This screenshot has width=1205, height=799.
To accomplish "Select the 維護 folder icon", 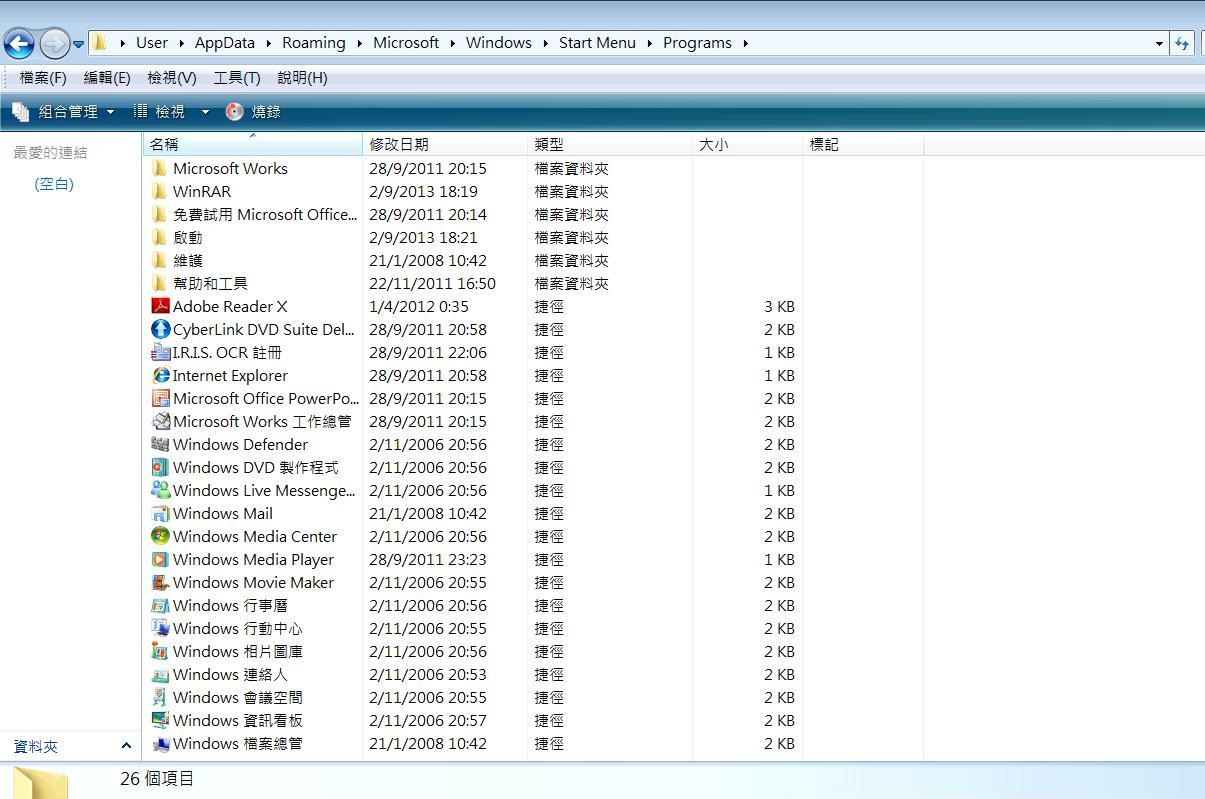I will click(160, 260).
